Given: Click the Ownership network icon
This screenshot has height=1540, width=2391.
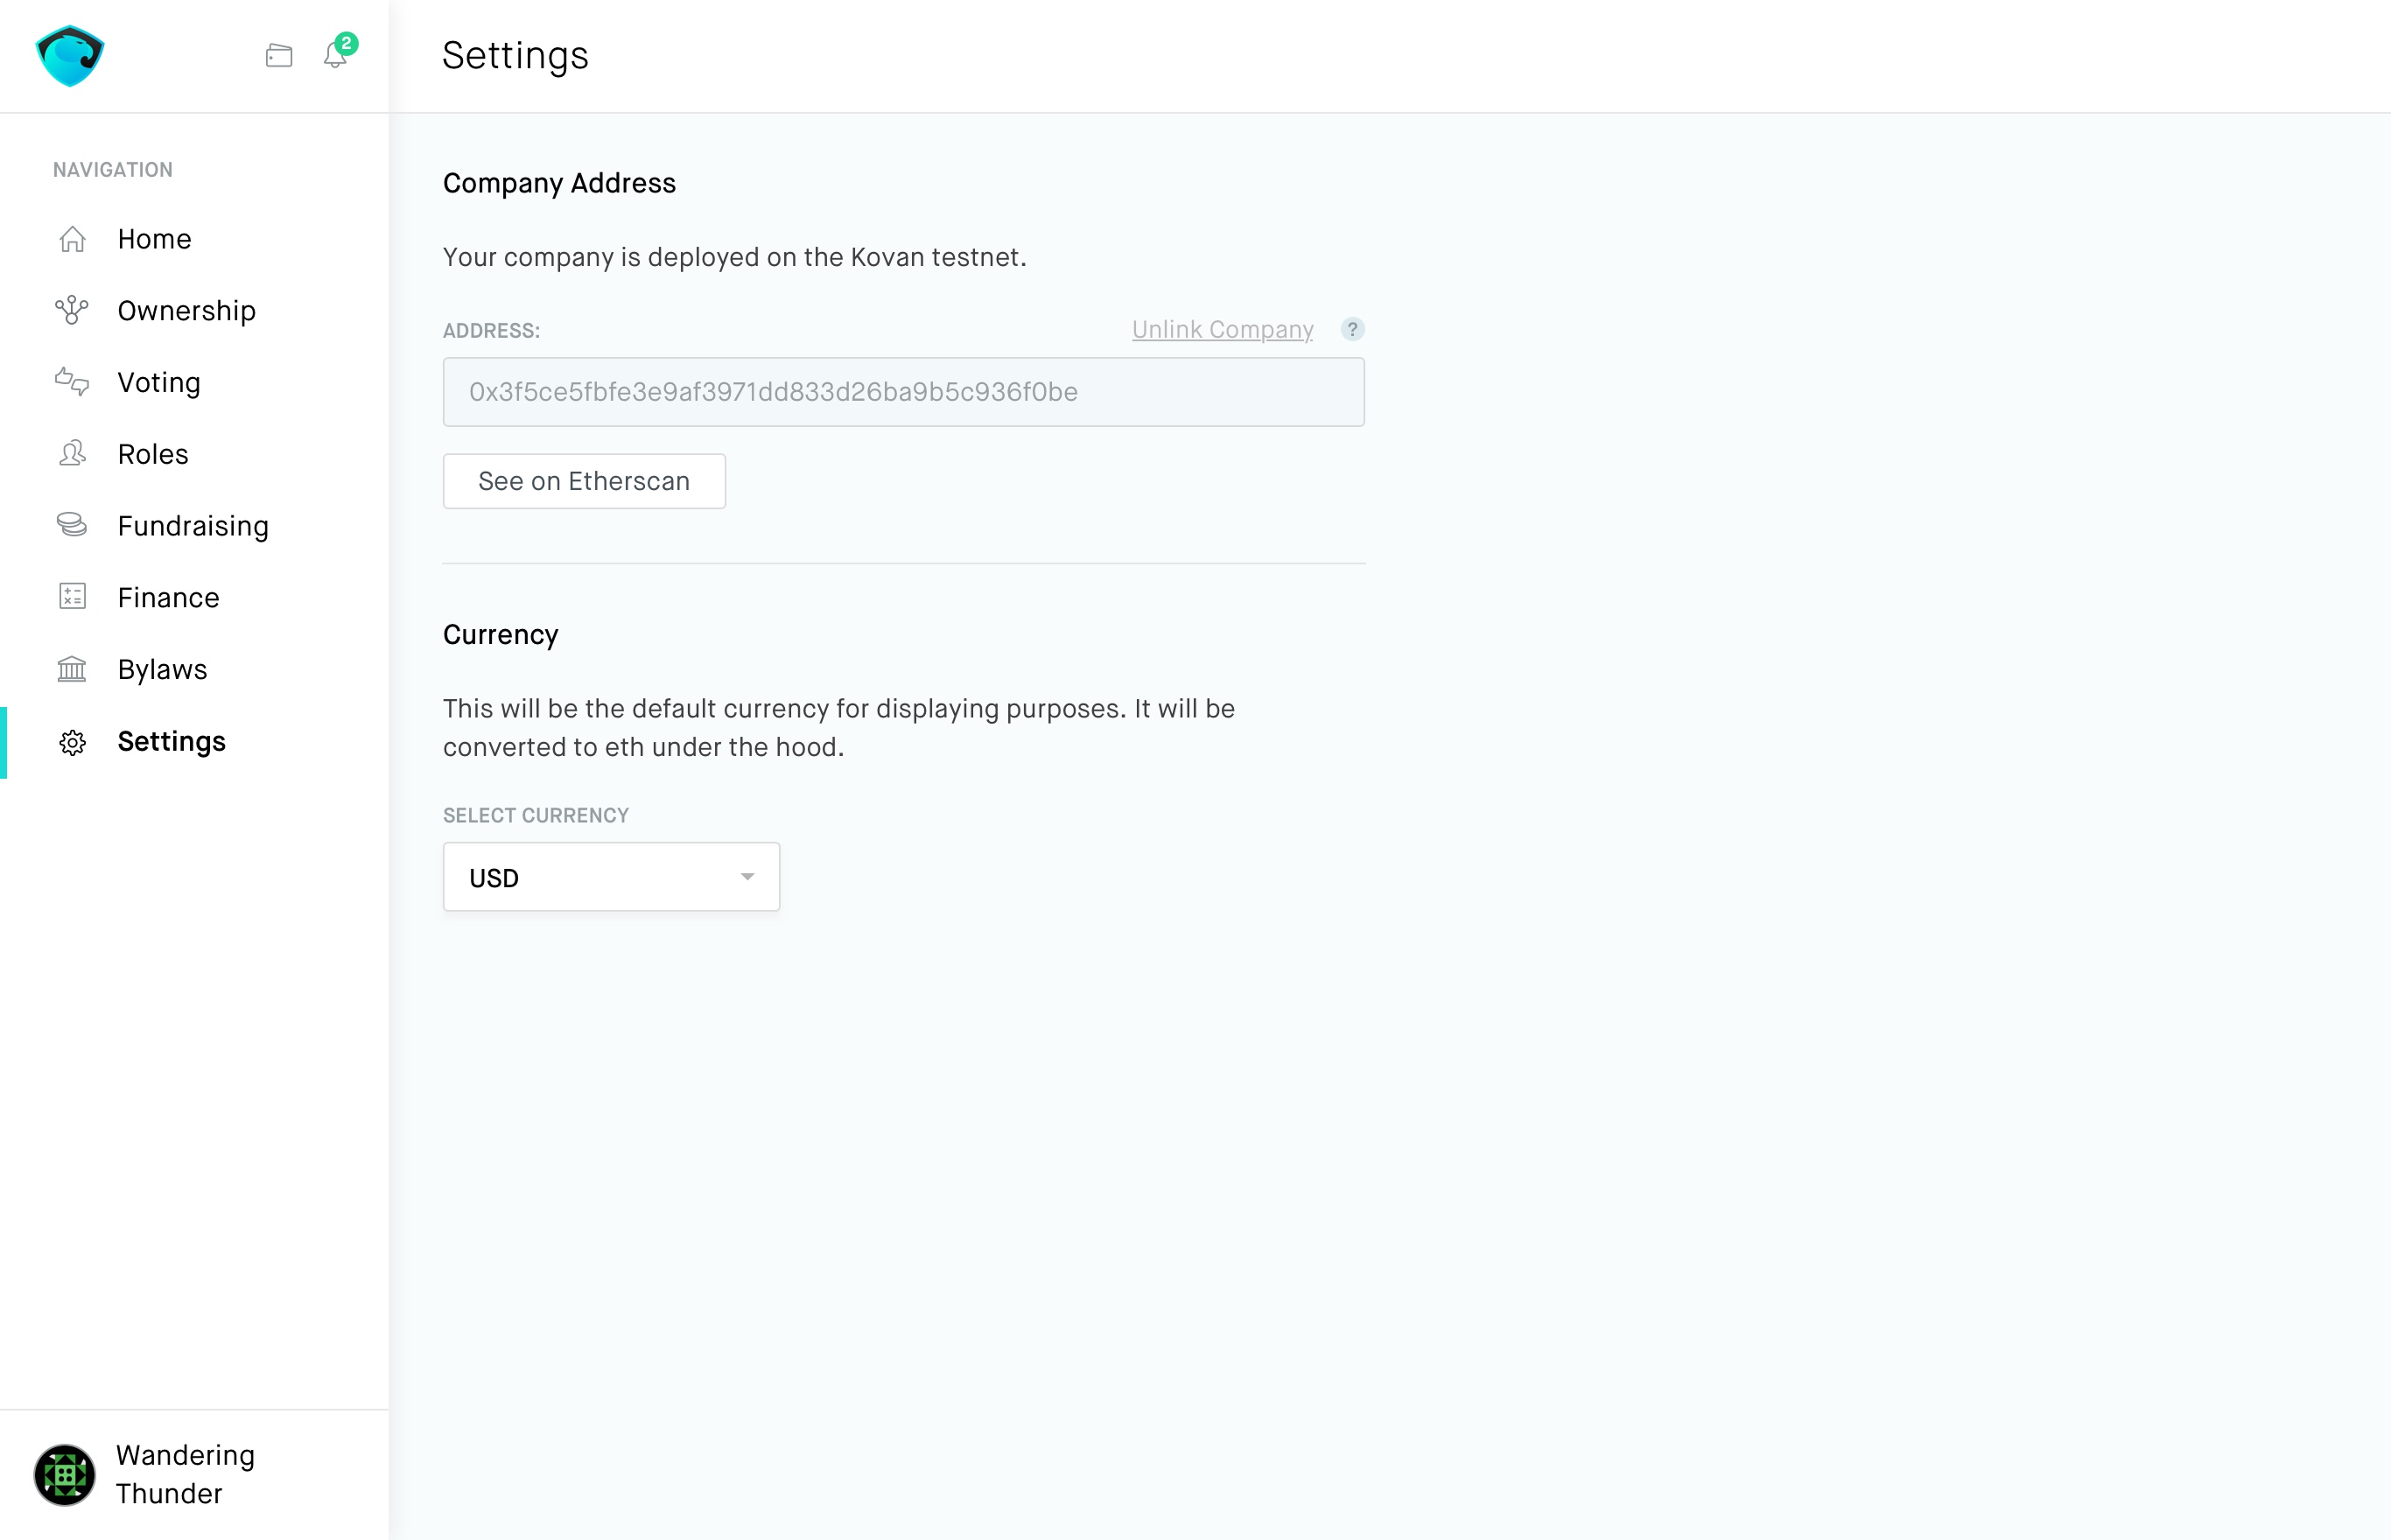Looking at the screenshot, I should (x=71, y=310).
